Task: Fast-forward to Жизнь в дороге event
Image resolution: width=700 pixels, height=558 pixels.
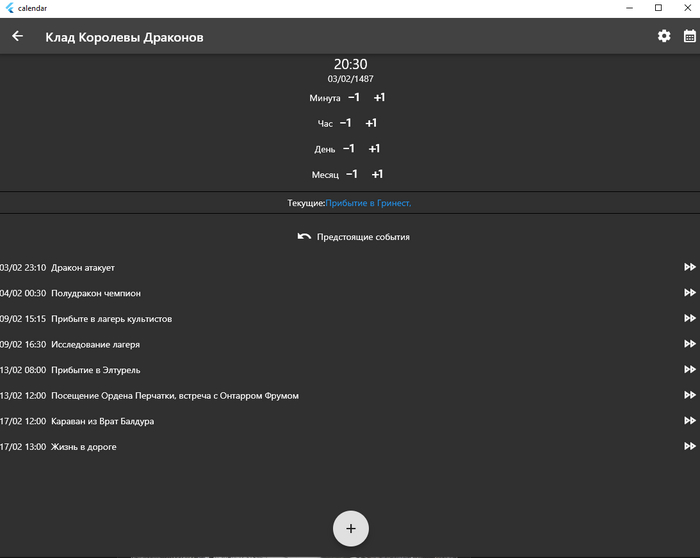Action: [x=690, y=446]
